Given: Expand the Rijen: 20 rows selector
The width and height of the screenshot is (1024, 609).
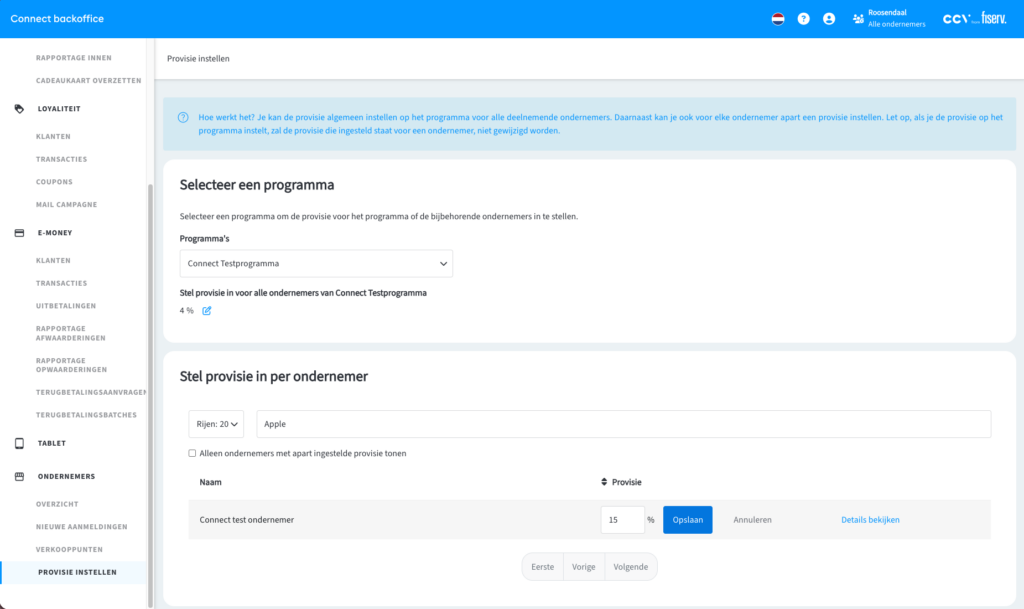Looking at the screenshot, I should (x=216, y=424).
